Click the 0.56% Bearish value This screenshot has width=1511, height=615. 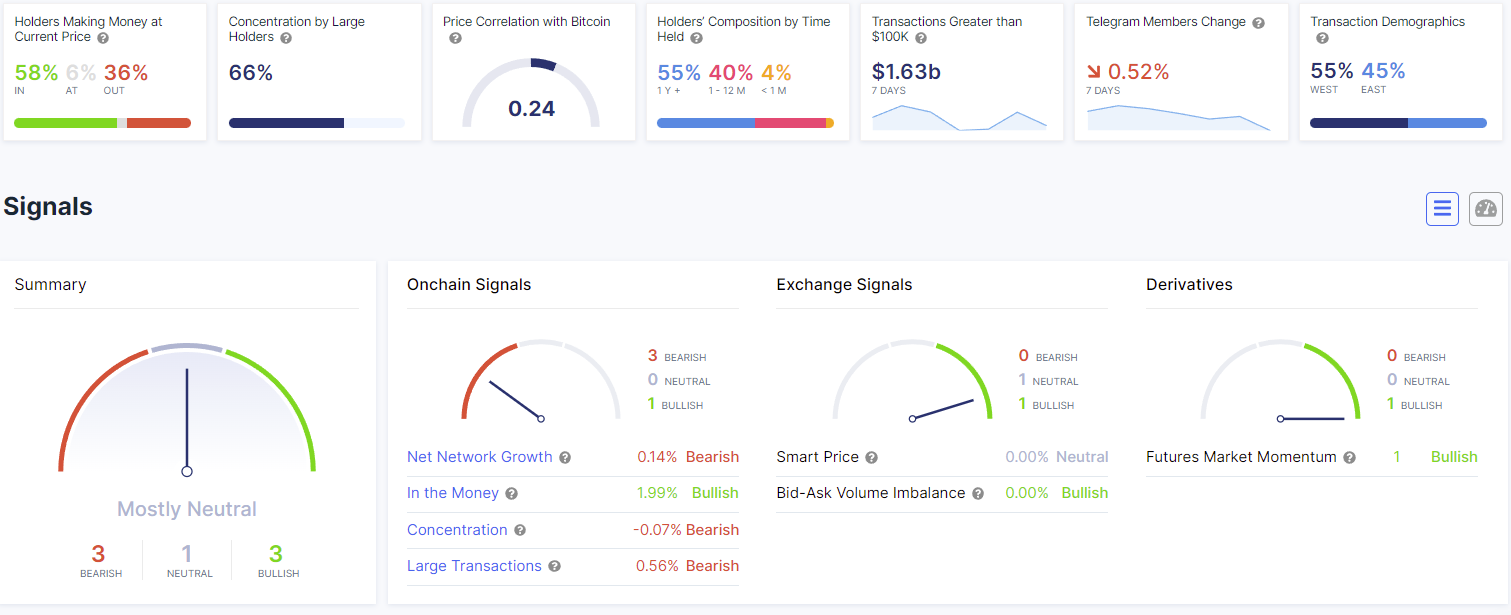coord(688,566)
